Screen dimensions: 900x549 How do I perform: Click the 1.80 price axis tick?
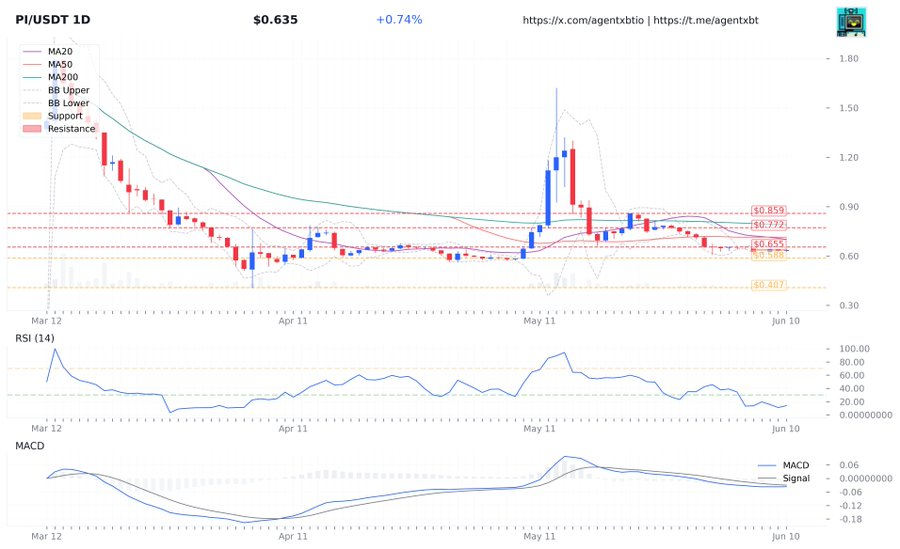(849, 59)
